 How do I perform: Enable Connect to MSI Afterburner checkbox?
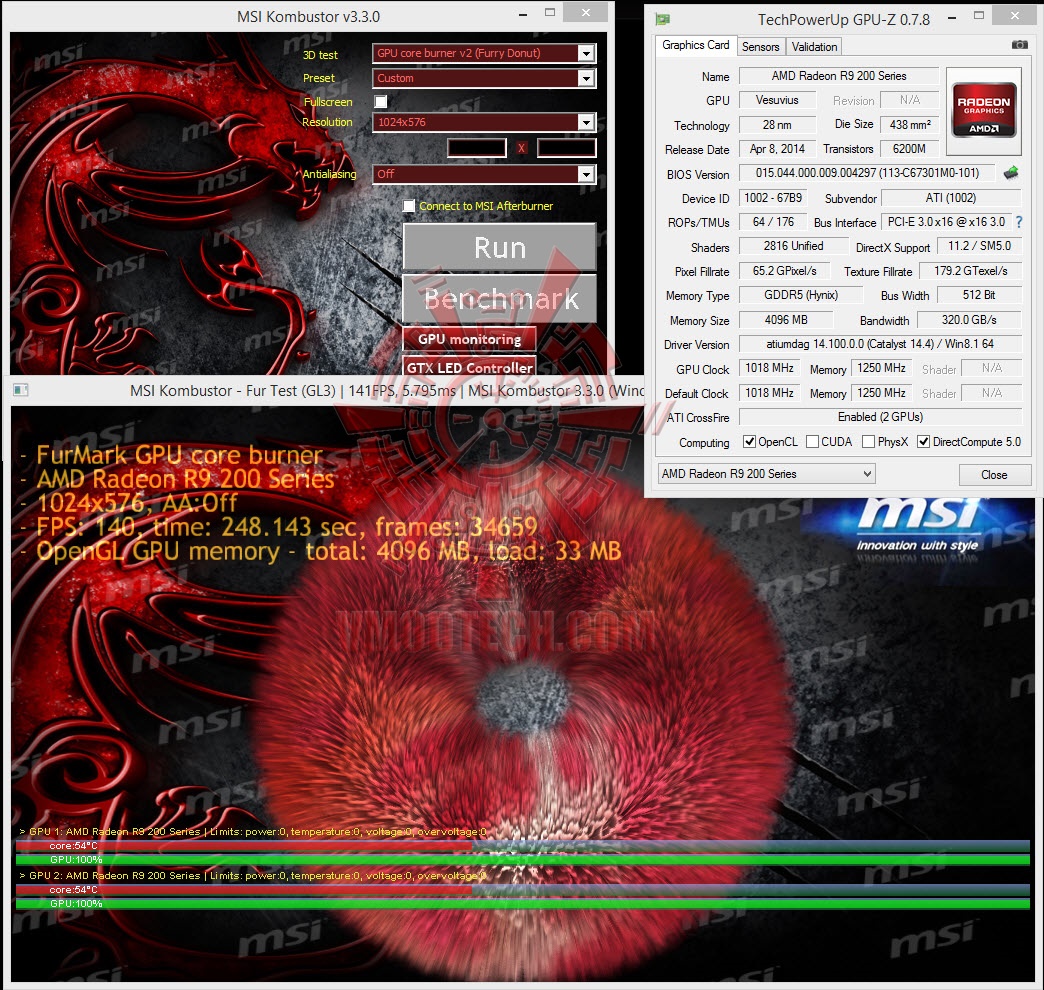point(409,206)
